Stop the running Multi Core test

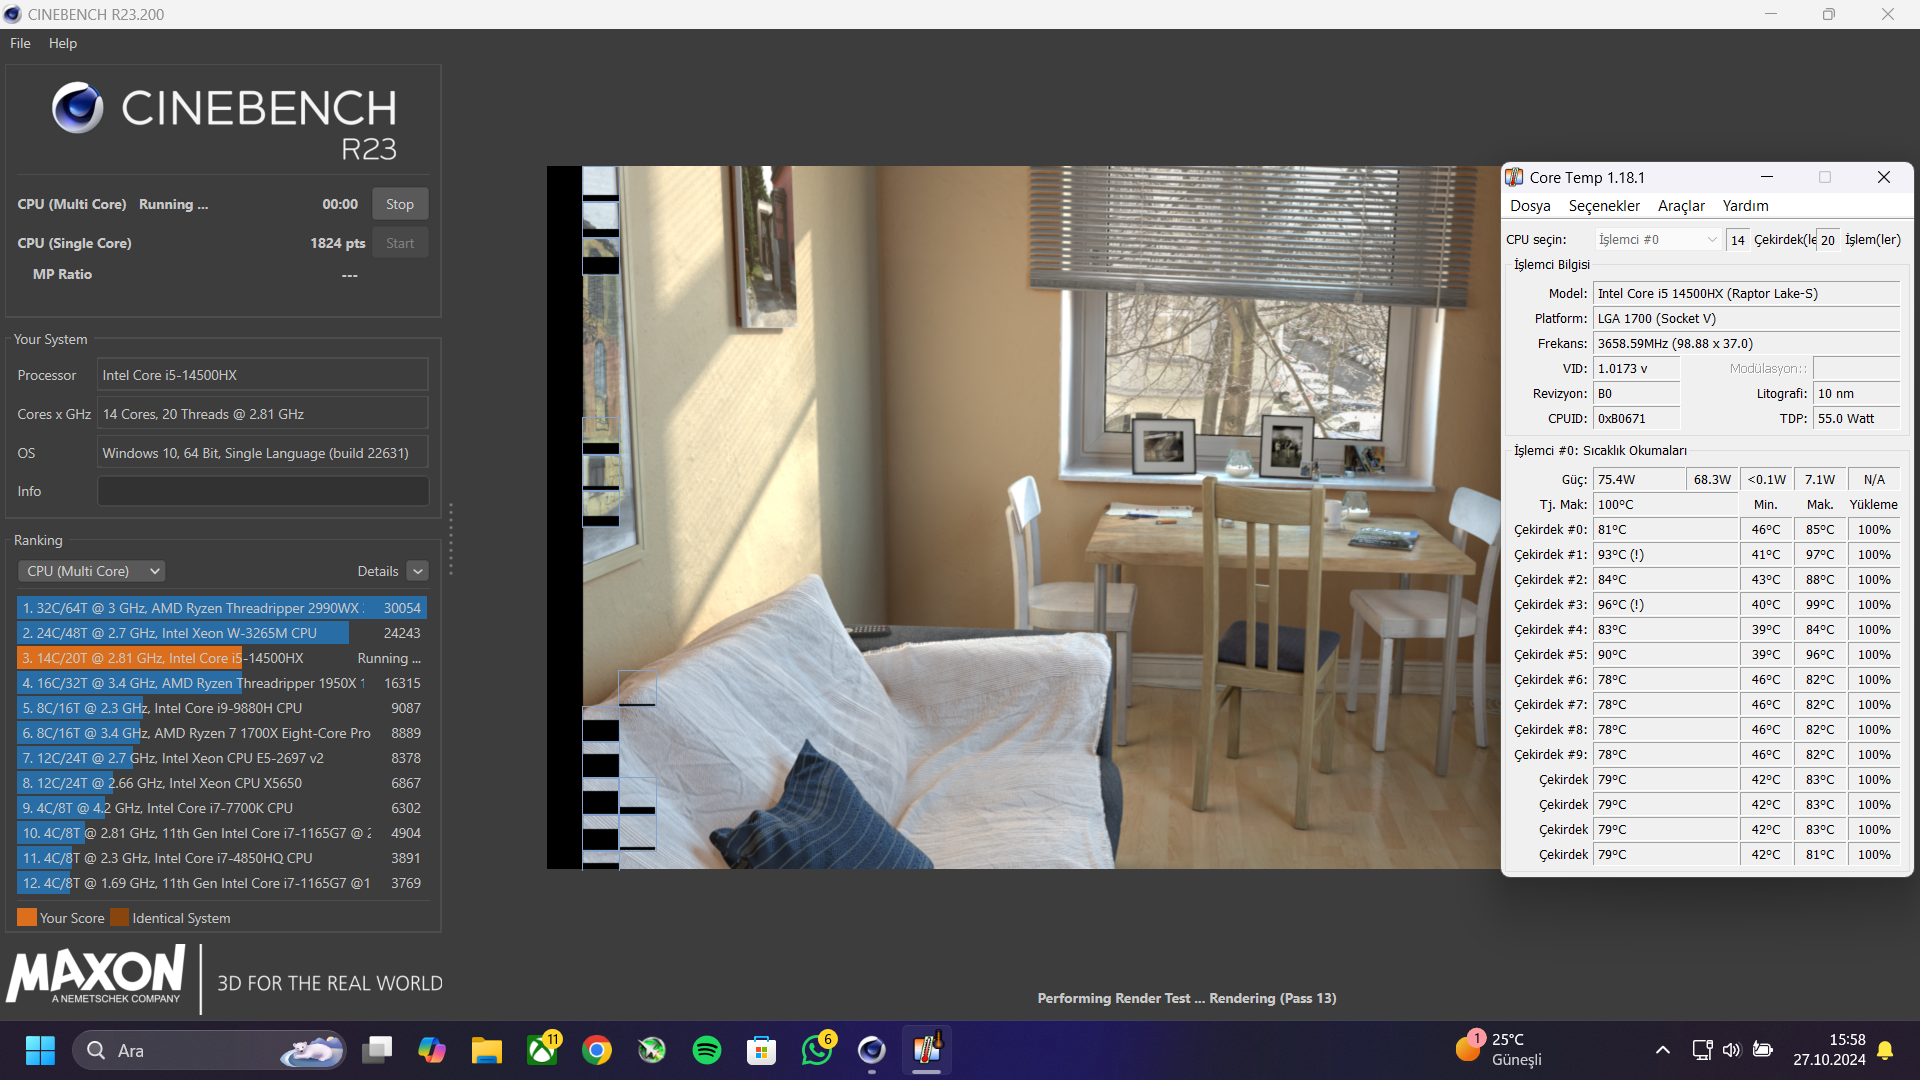click(399, 204)
